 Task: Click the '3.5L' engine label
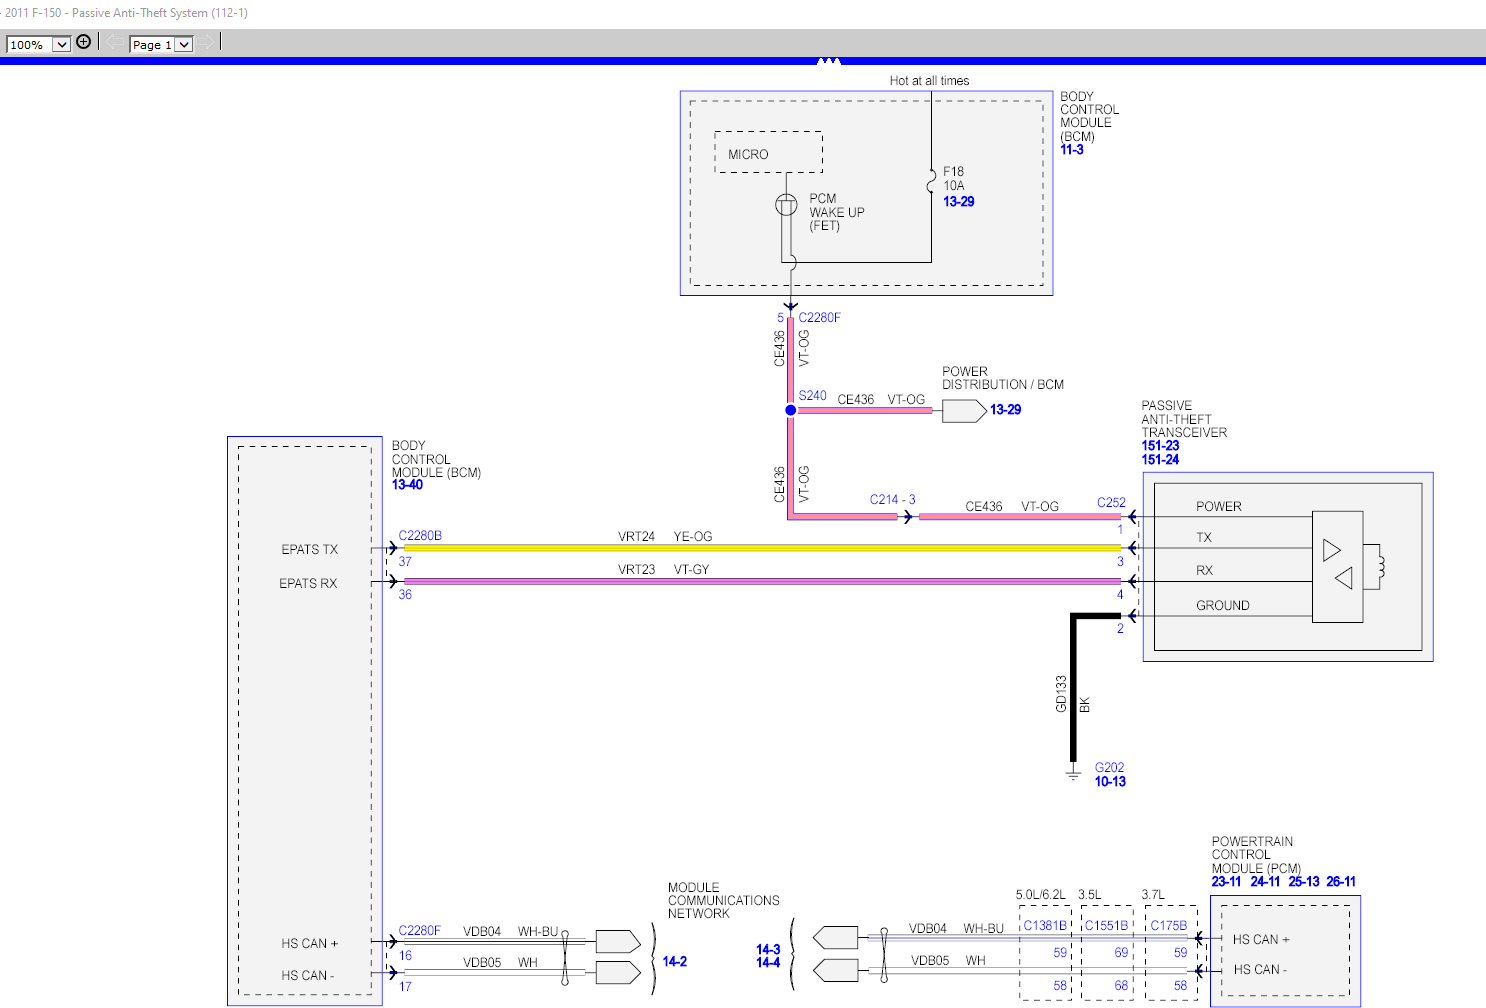coord(1090,895)
